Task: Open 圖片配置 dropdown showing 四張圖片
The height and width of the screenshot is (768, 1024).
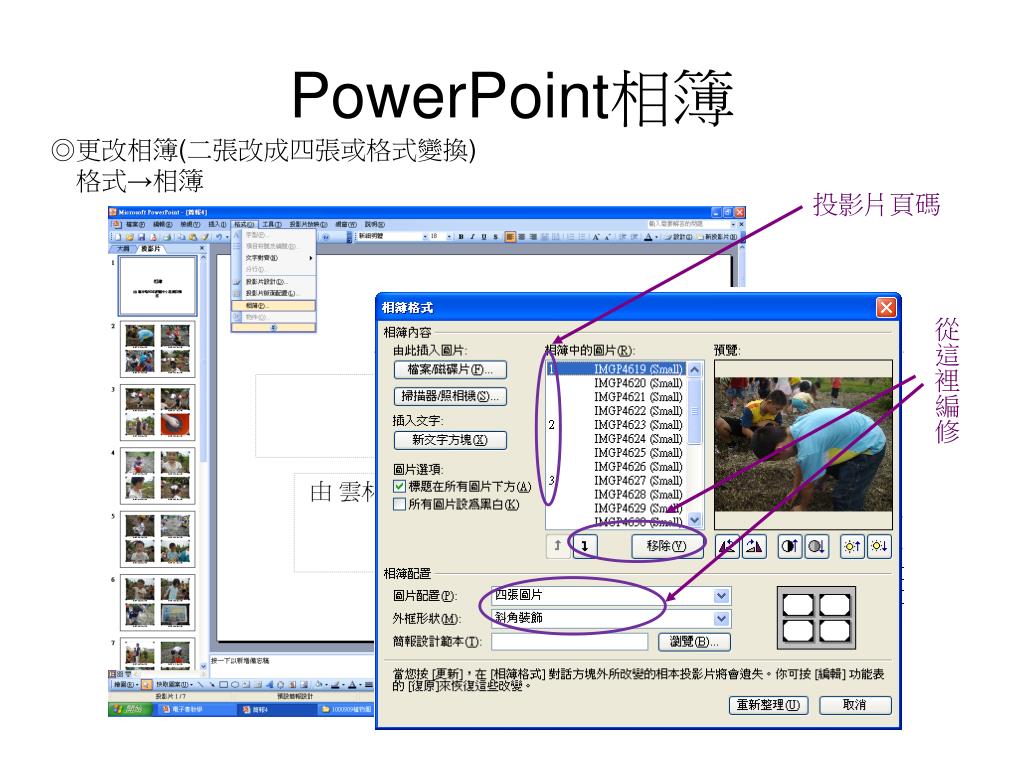Action: [x=721, y=596]
